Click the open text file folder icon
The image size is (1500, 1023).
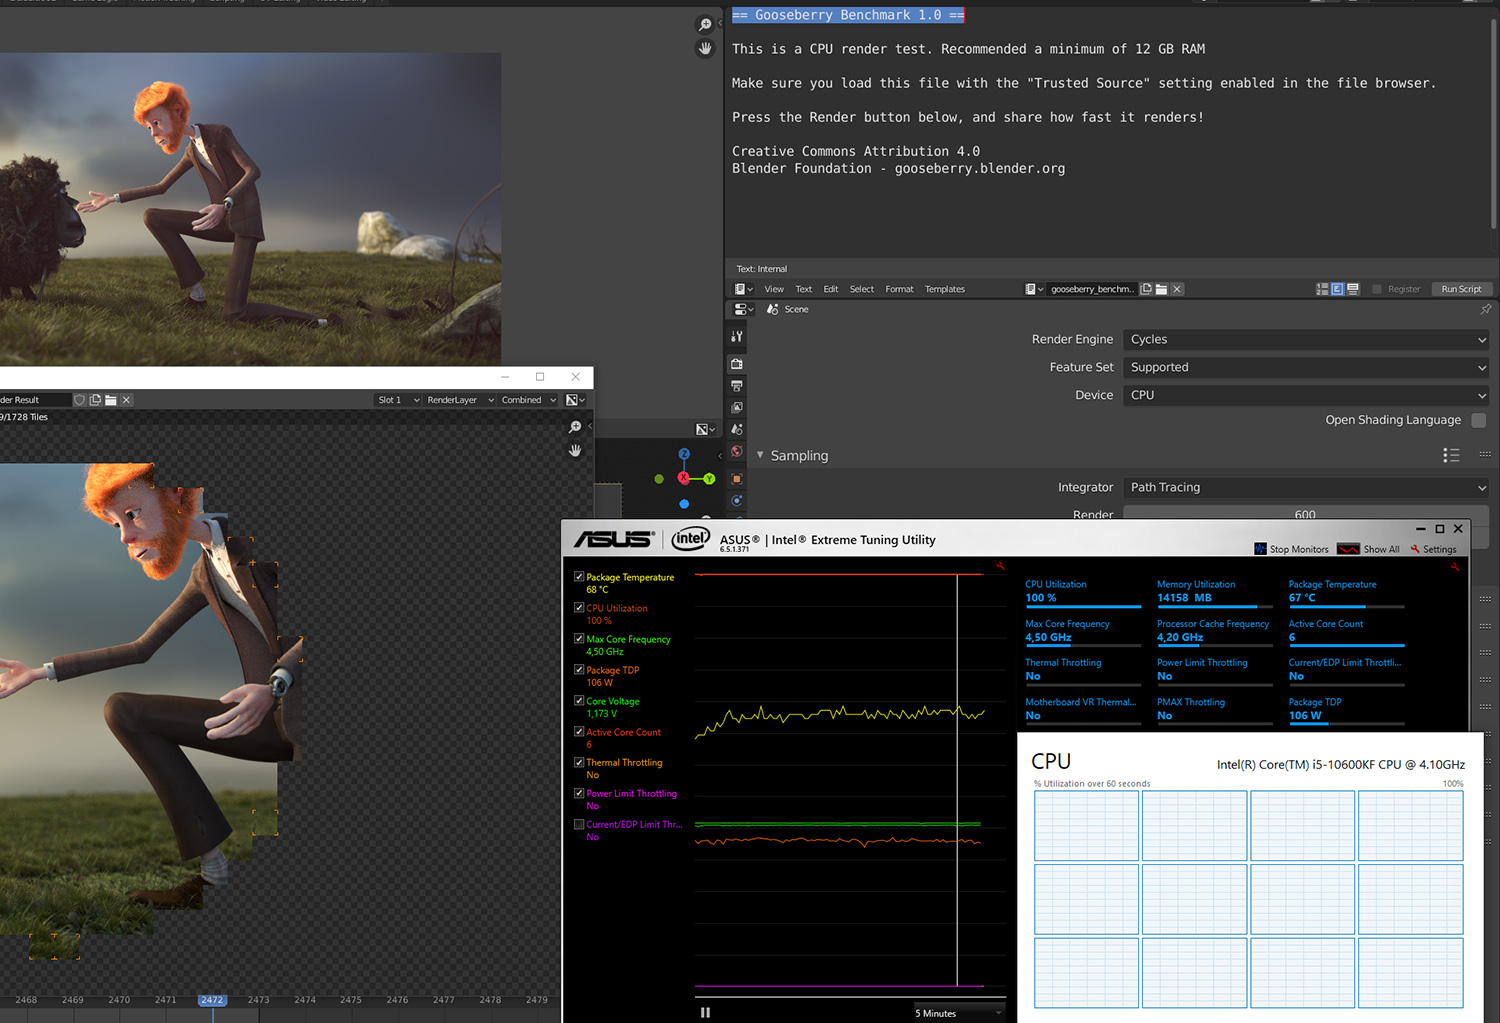[x=1161, y=289]
